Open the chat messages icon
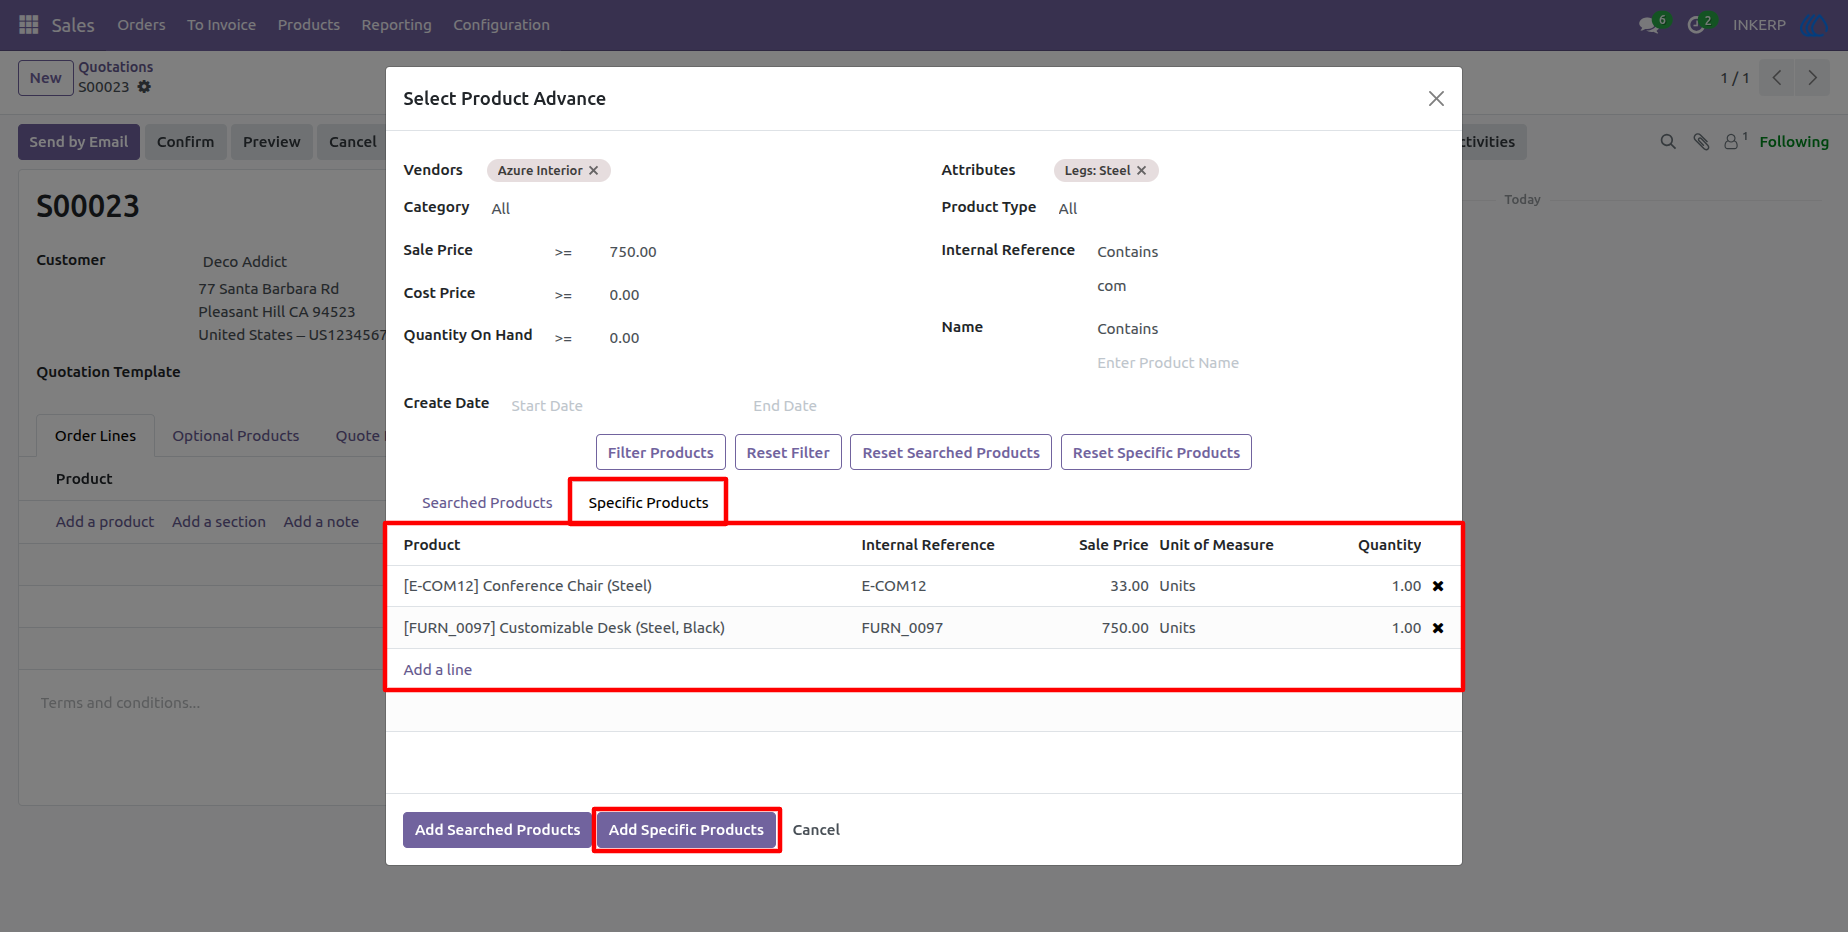1848x932 pixels. (x=1649, y=25)
